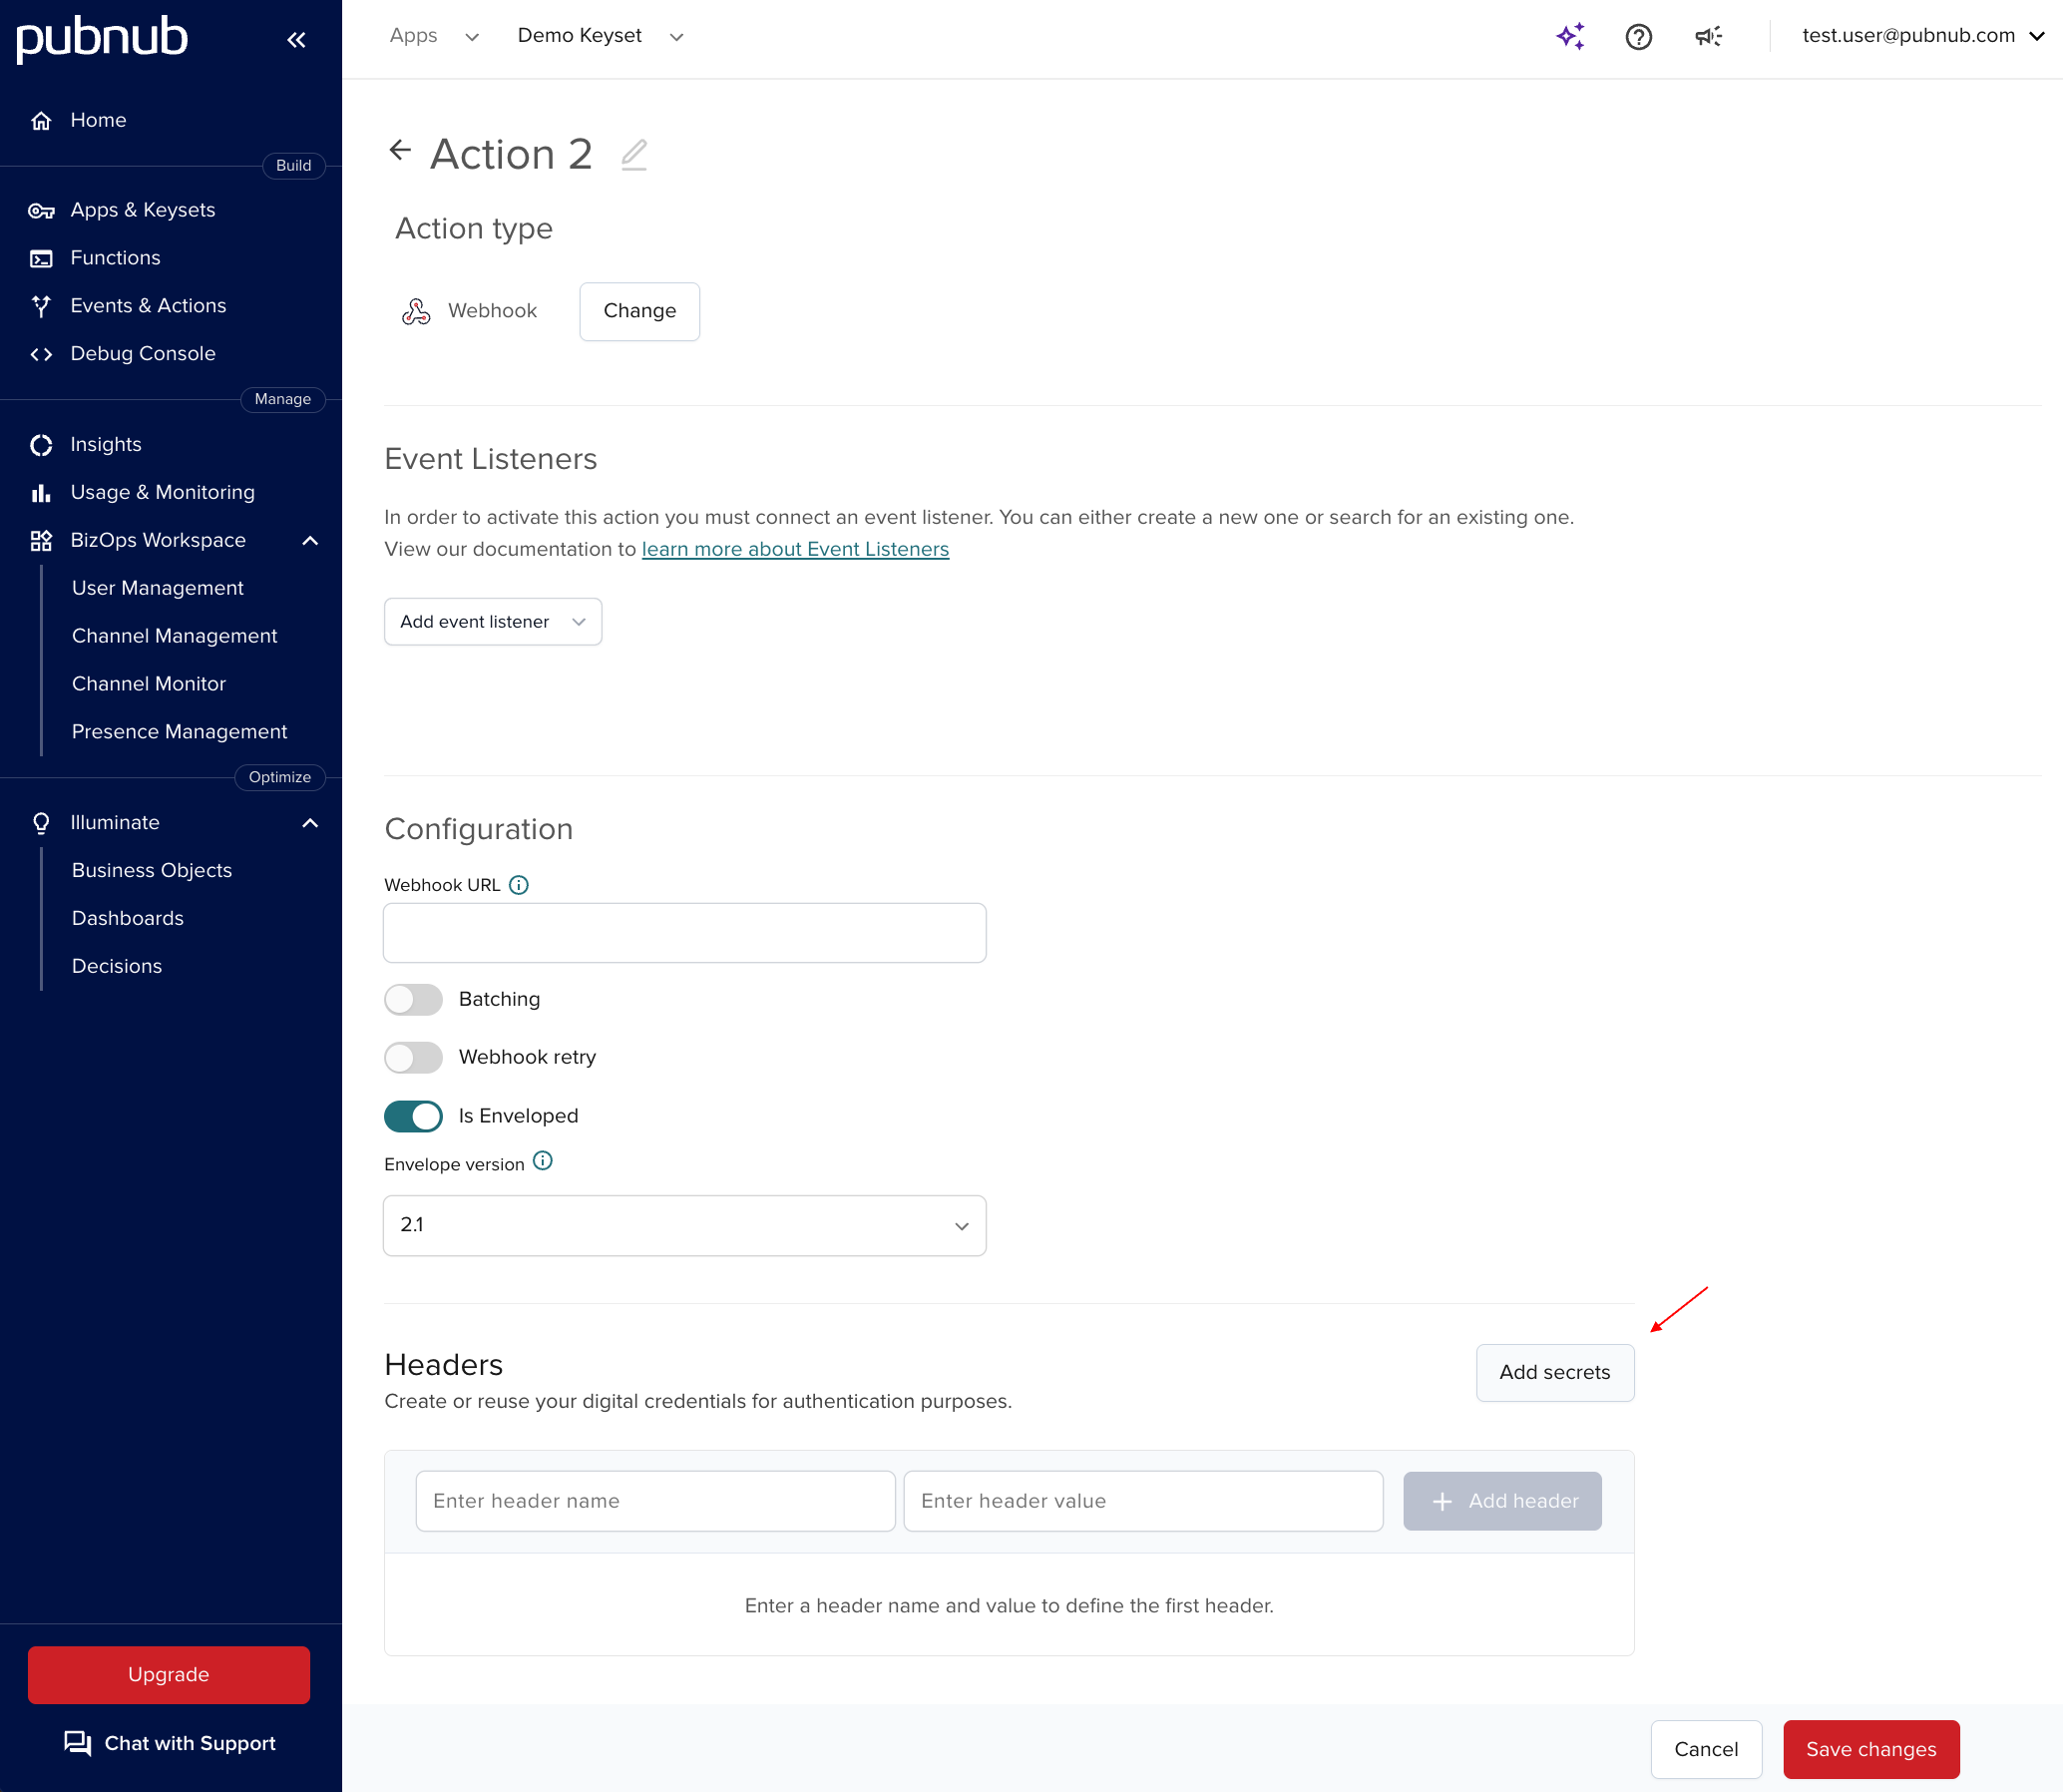Viewport: 2063px width, 1792px height.
Task: Open the Envelope version dropdown
Action: [x=684, y=1225]
